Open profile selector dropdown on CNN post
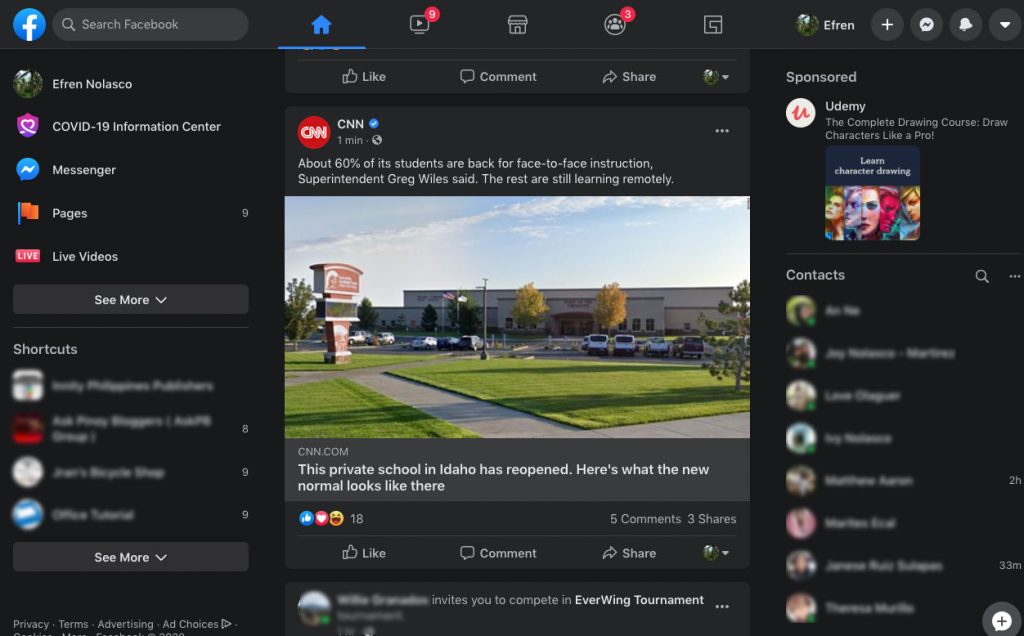1024x636 pixels. [x=716, y=553]
